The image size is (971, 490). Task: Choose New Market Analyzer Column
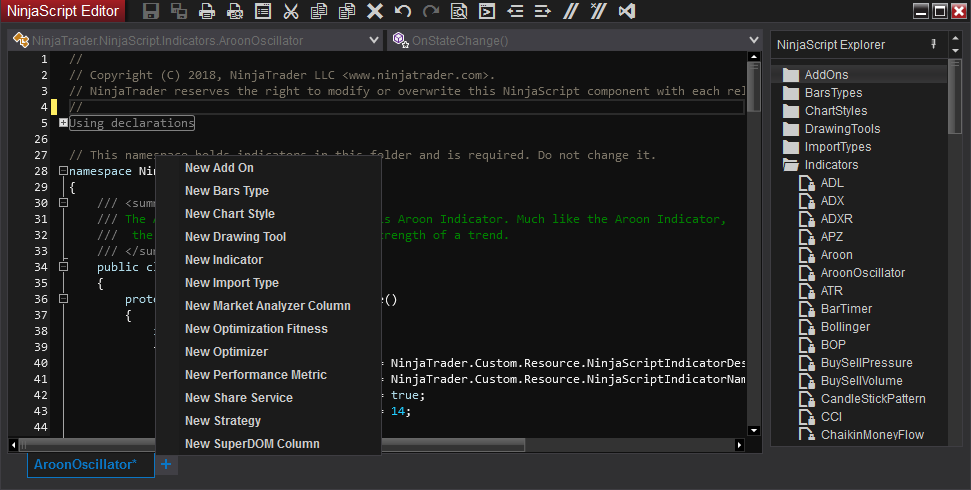point(268,305)
